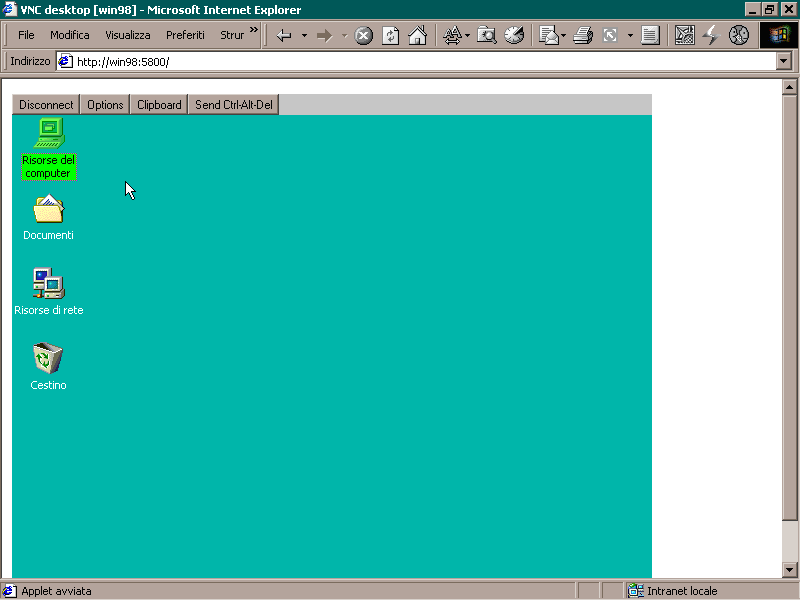
Task: Click the diagonal-arrow box toolbar icon
Action: pyautogui.click(x=610, y=35)
